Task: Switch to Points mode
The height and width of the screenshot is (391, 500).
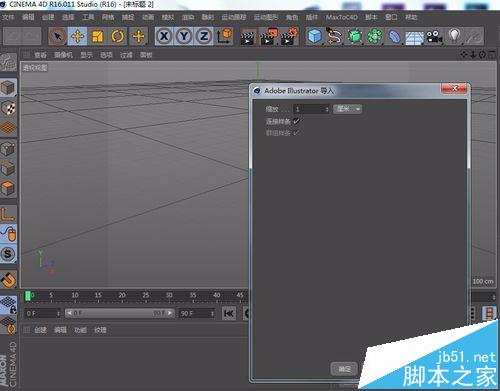Action: pyautogui.click(x=8, y=149)
